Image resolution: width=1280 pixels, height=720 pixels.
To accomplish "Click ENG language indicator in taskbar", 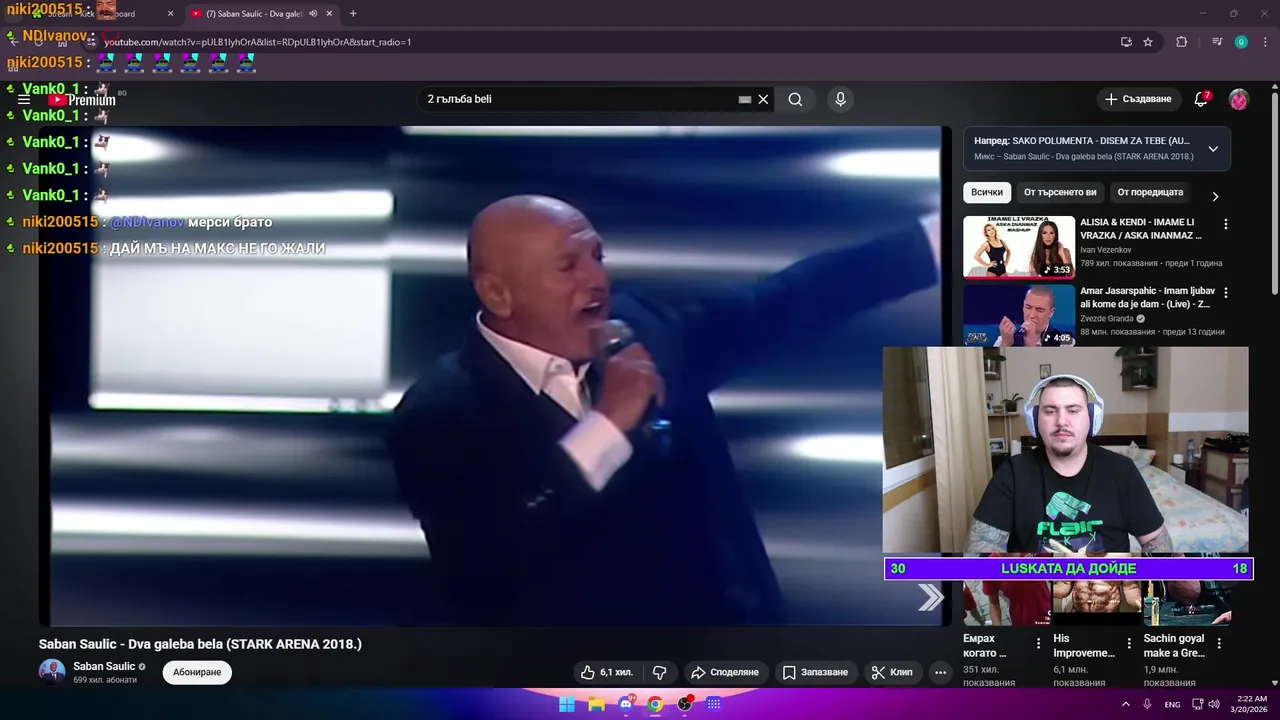I will click(x=1172, y=704).
